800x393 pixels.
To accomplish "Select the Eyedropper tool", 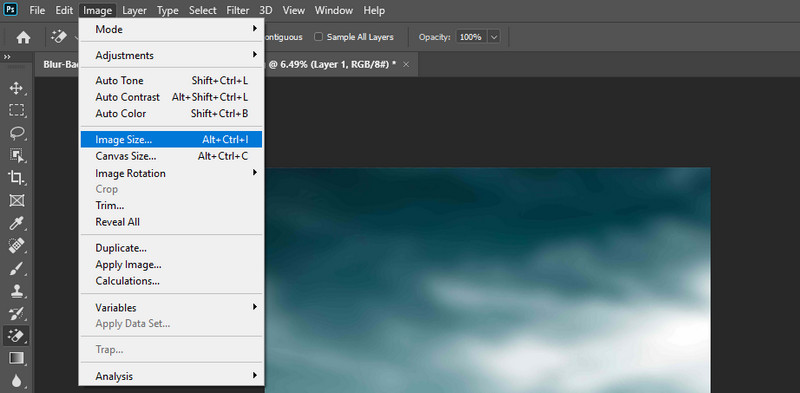I will pyautogui.click(x=17, y=223).
